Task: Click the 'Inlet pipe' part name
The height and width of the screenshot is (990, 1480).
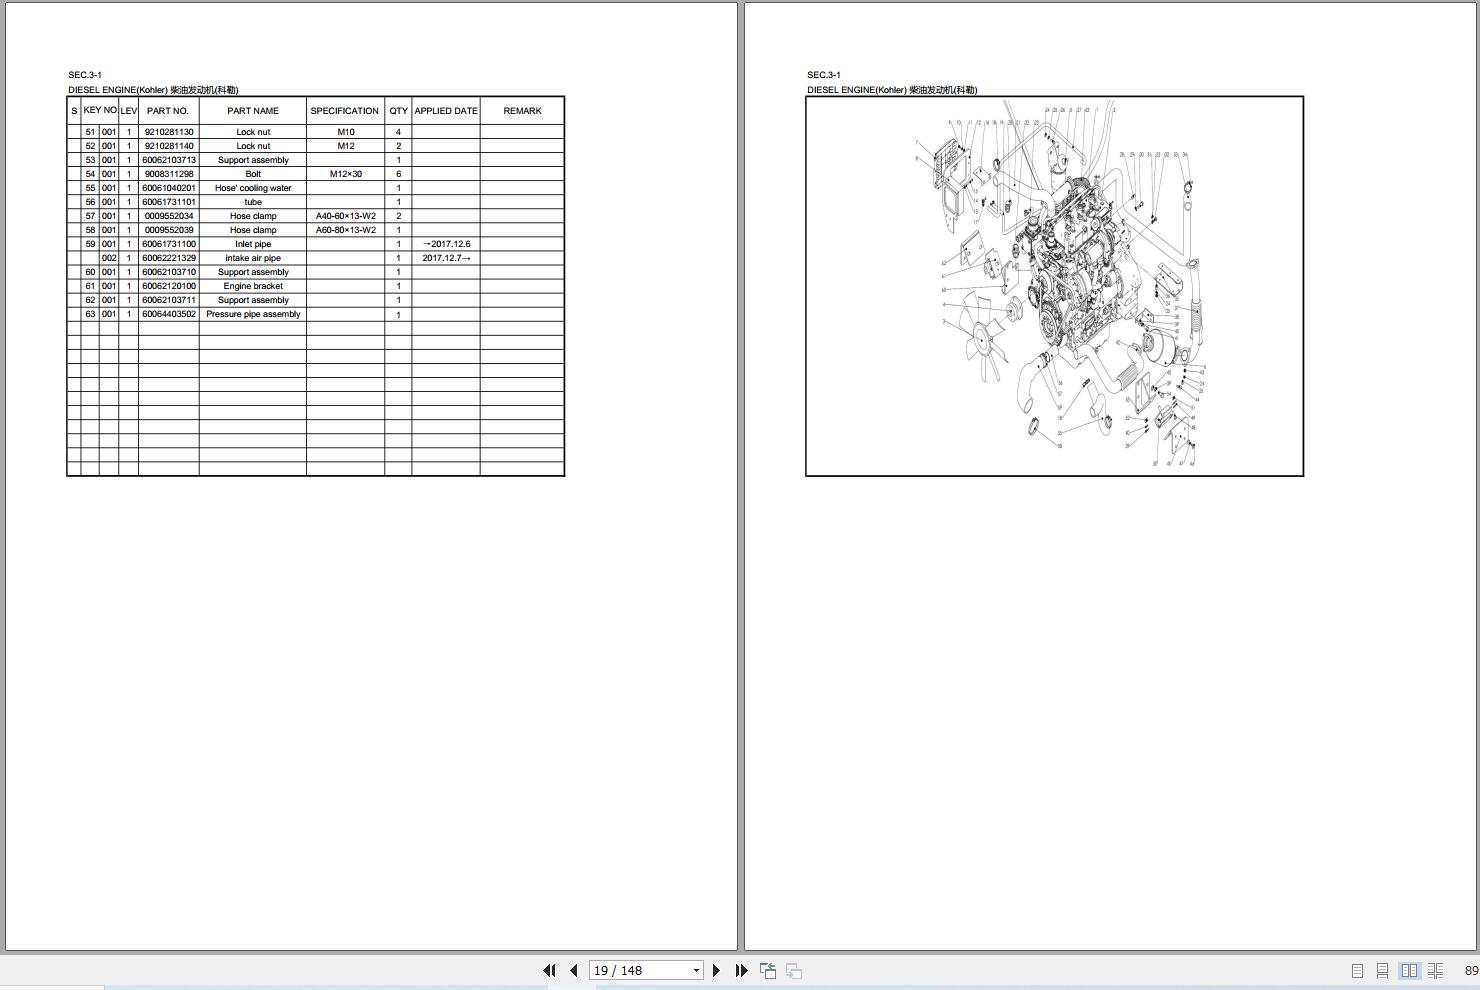Action: click(253, 244)
